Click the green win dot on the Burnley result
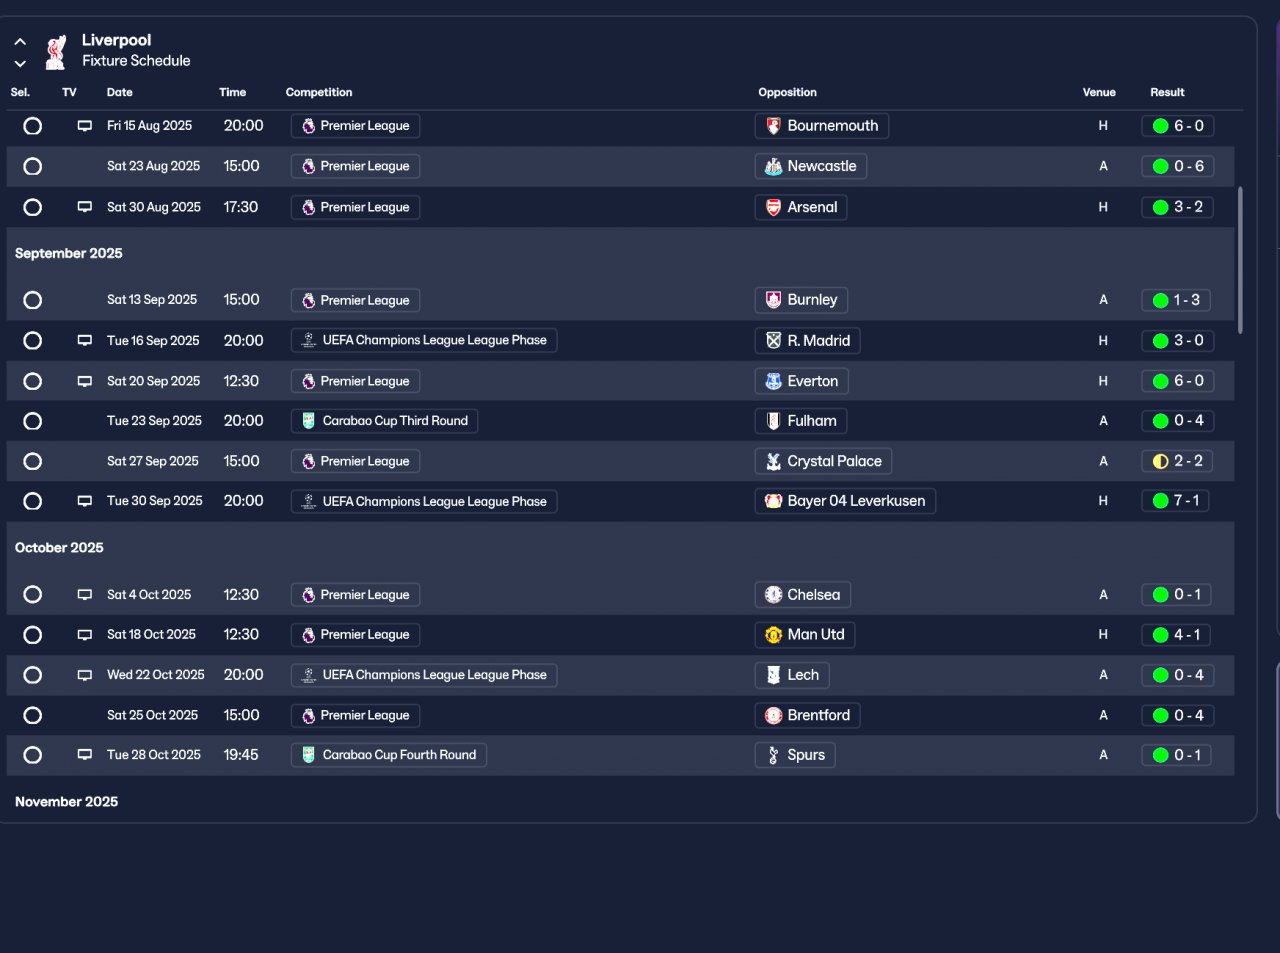 (x=1161, y=300)
